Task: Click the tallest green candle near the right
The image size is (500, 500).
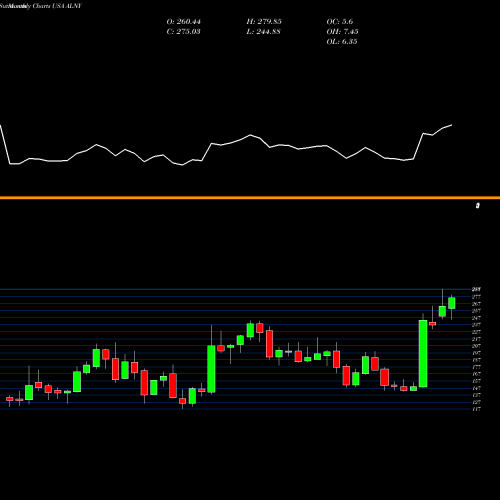Action: 423,354
